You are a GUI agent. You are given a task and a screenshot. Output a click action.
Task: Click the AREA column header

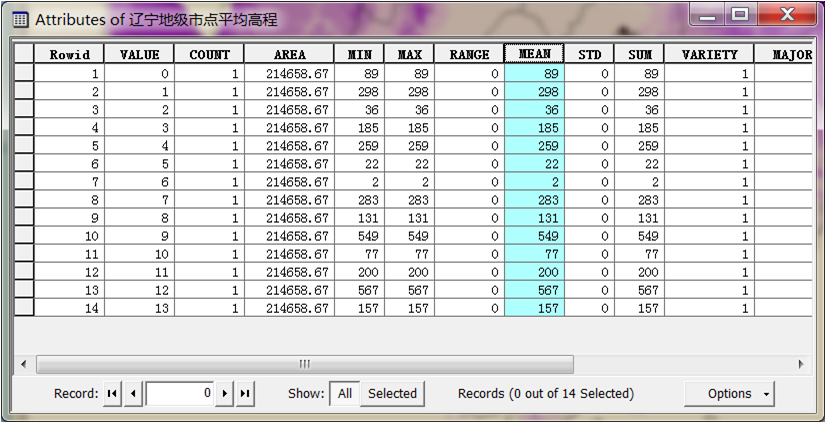[x=288, y=55]
